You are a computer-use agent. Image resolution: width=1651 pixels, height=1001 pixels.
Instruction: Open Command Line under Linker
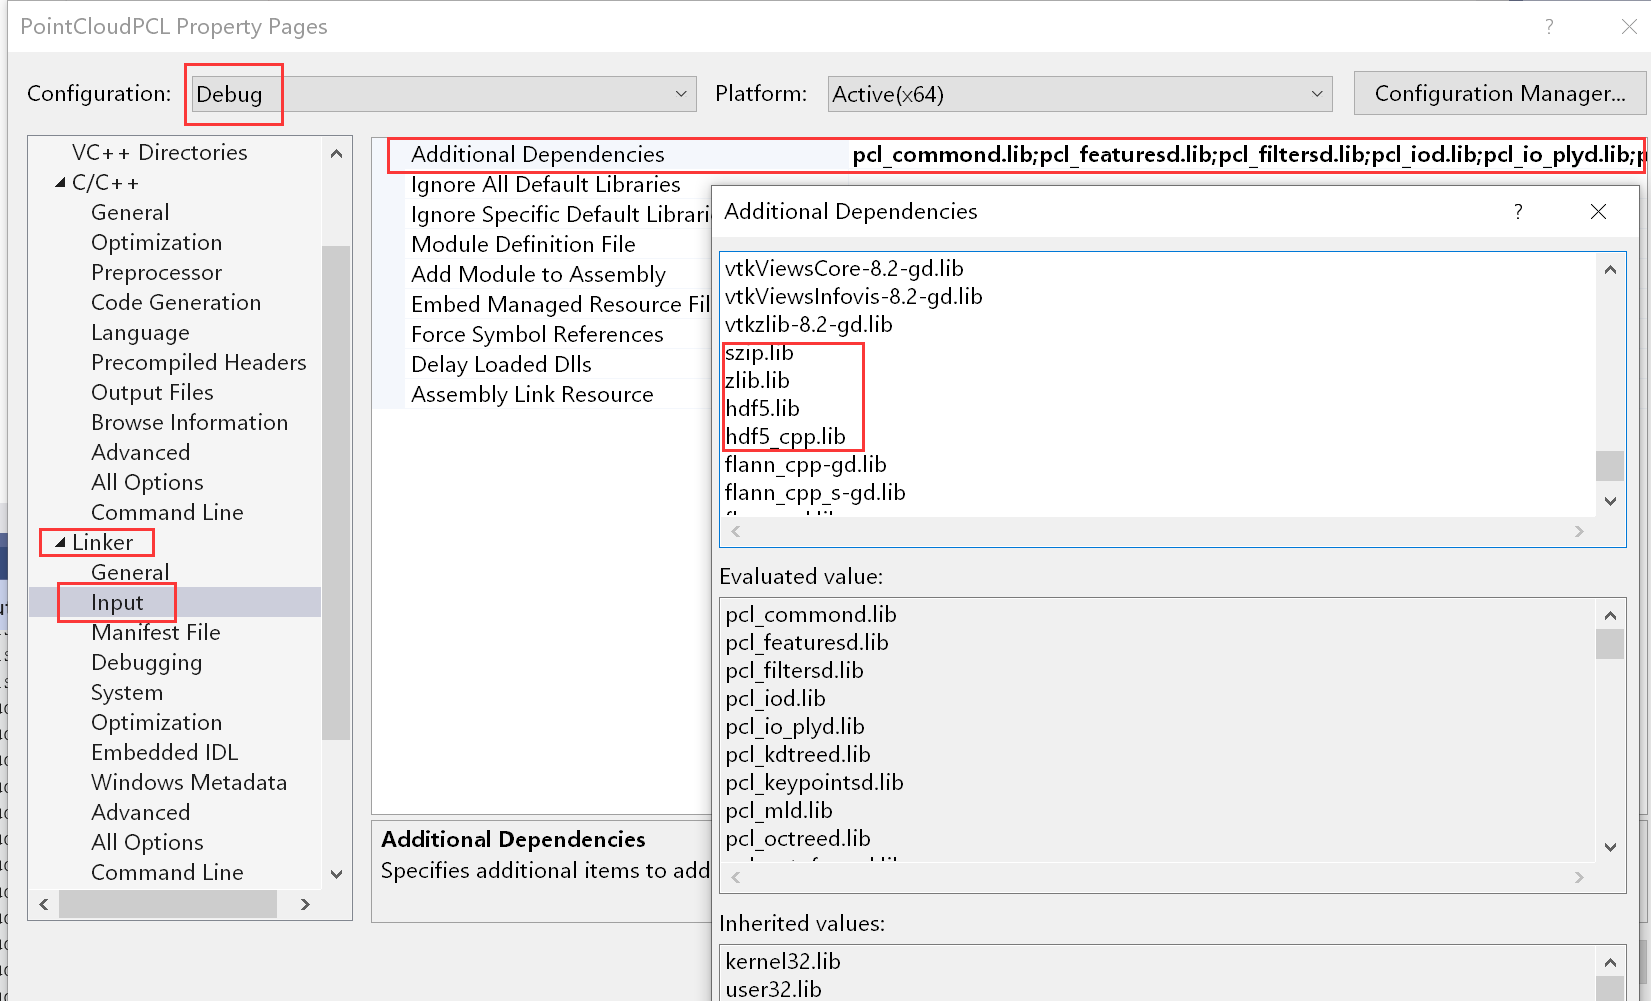coord(167,872)
